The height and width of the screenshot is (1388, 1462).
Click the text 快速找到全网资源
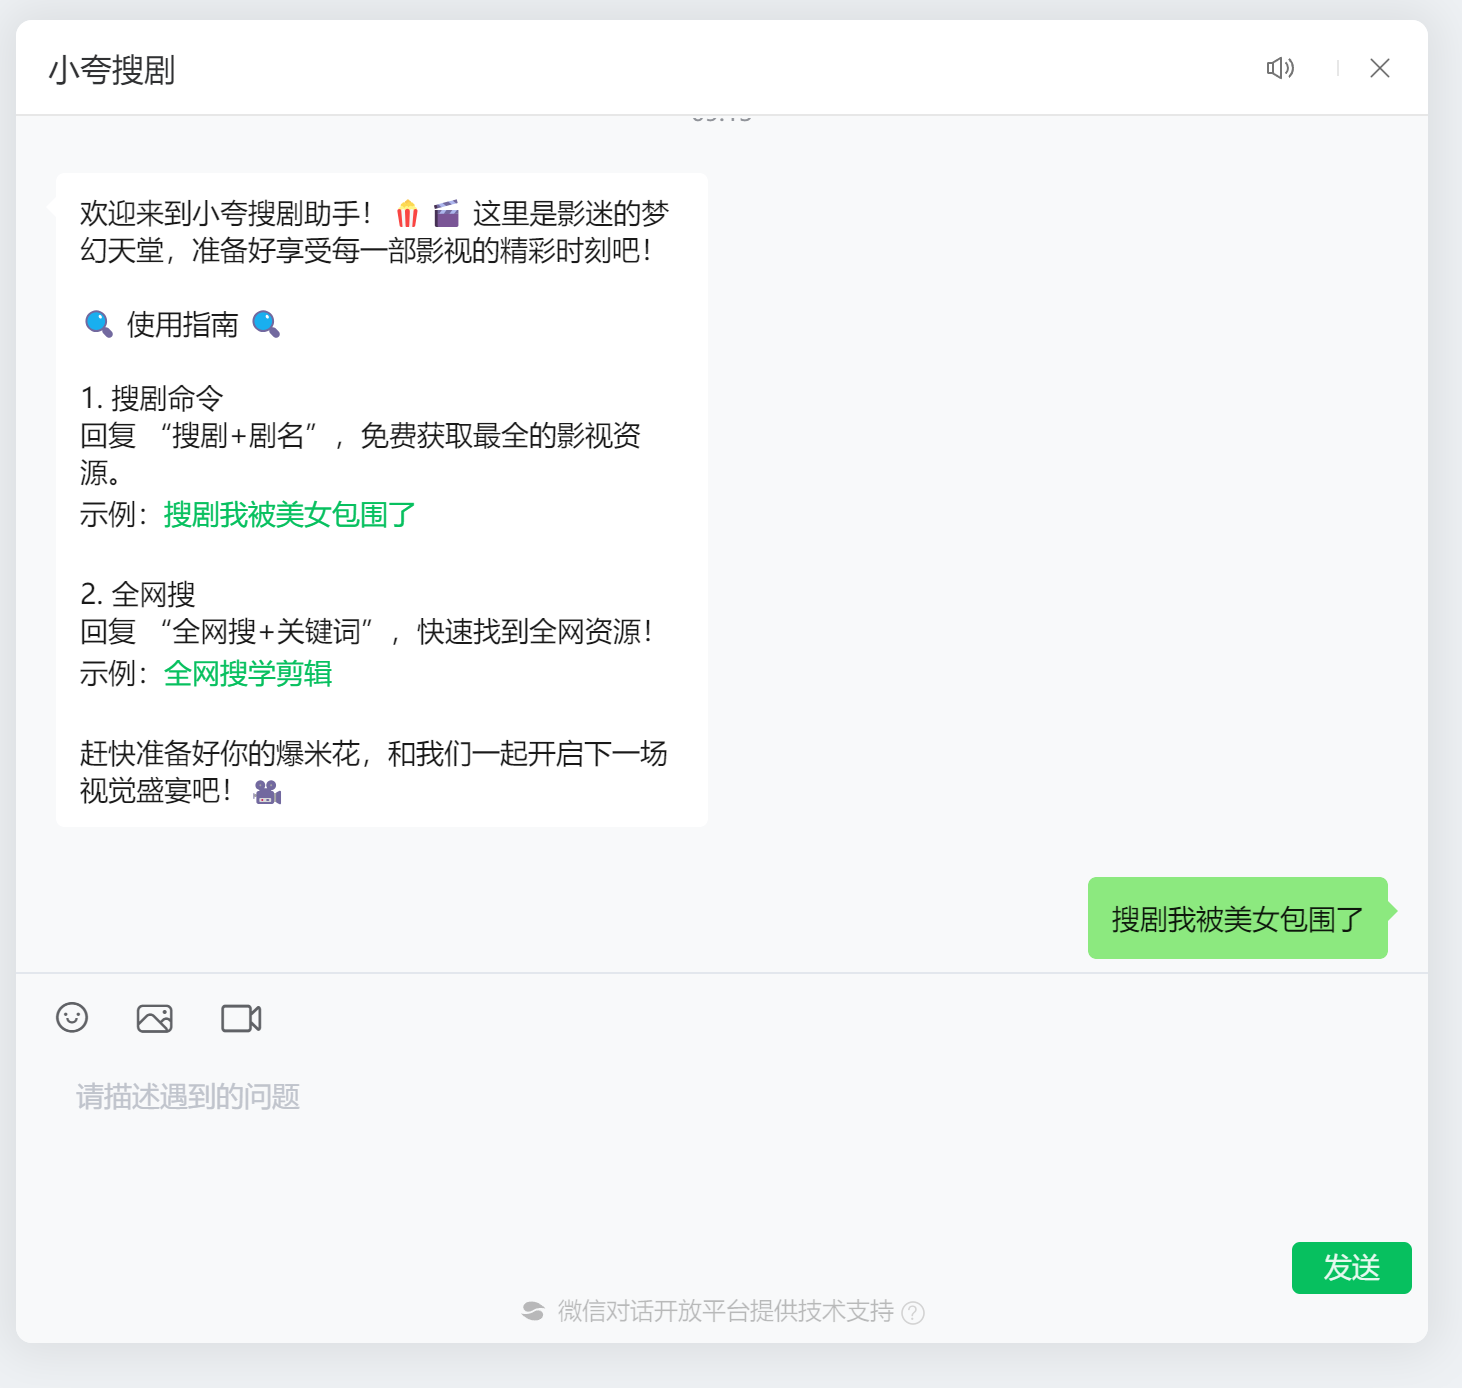click(x=536, y=632)
